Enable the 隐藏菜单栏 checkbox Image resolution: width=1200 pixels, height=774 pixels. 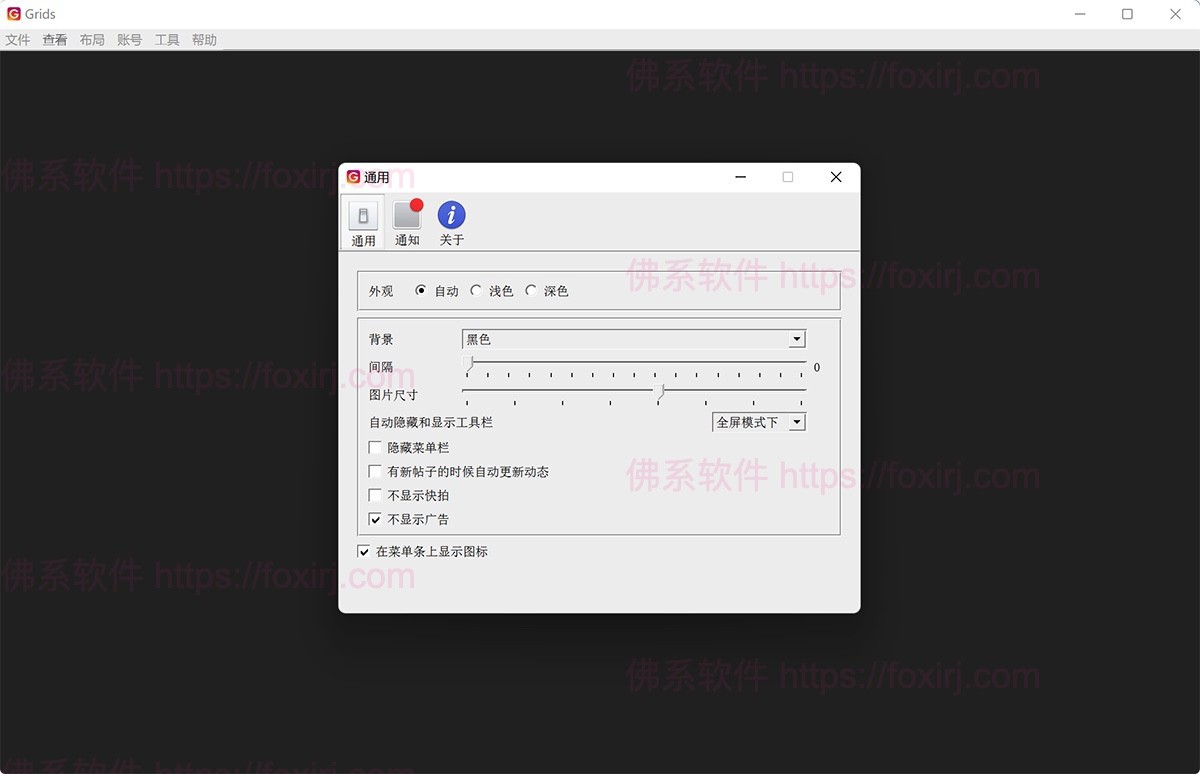pos(375,447)
